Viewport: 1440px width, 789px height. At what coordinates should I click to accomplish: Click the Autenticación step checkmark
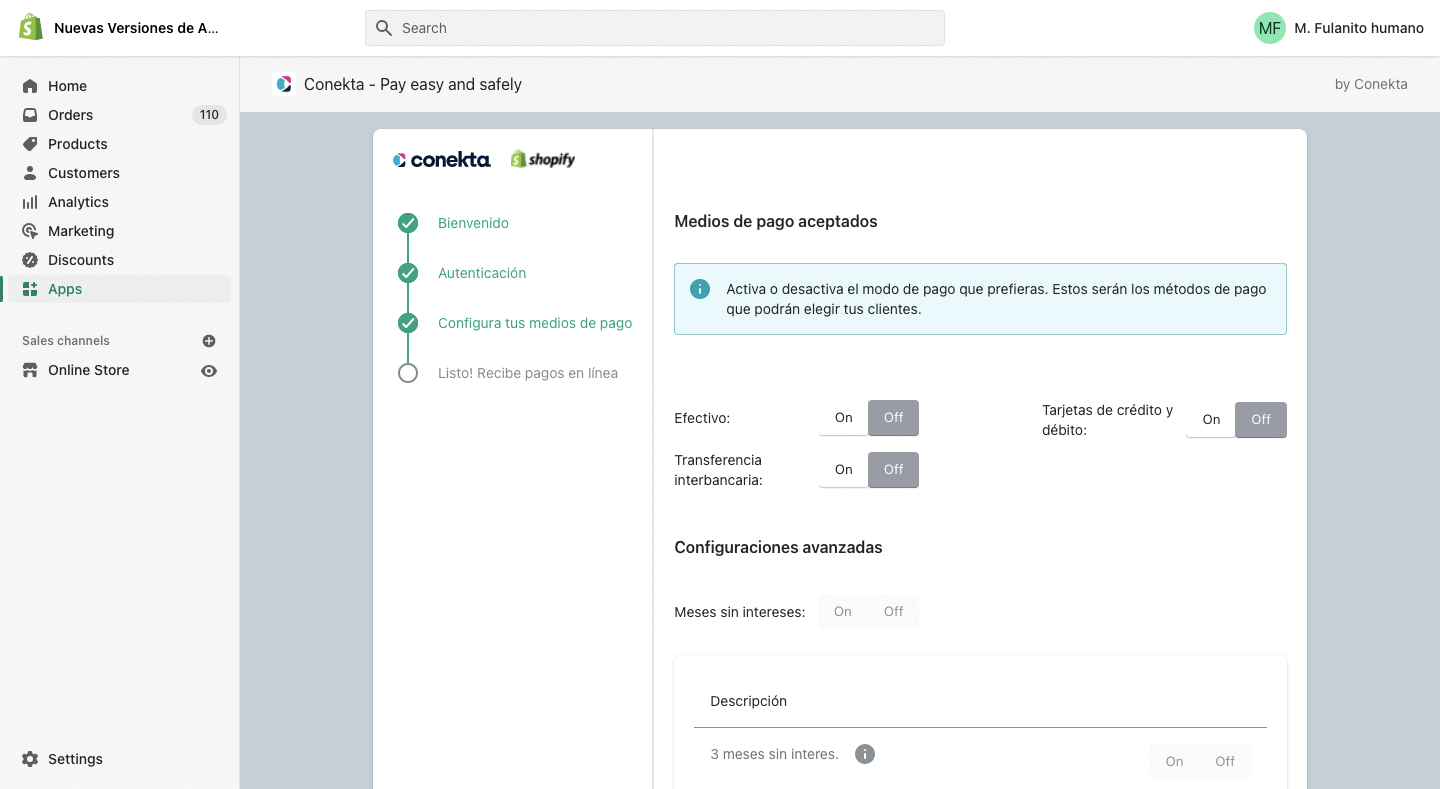[408, 273]
